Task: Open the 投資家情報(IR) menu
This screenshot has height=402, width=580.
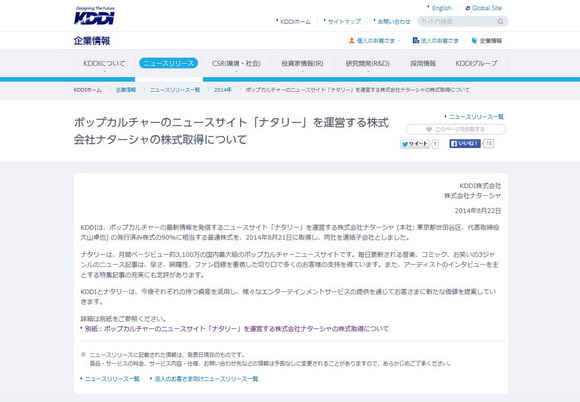Action: pos(303,63)
